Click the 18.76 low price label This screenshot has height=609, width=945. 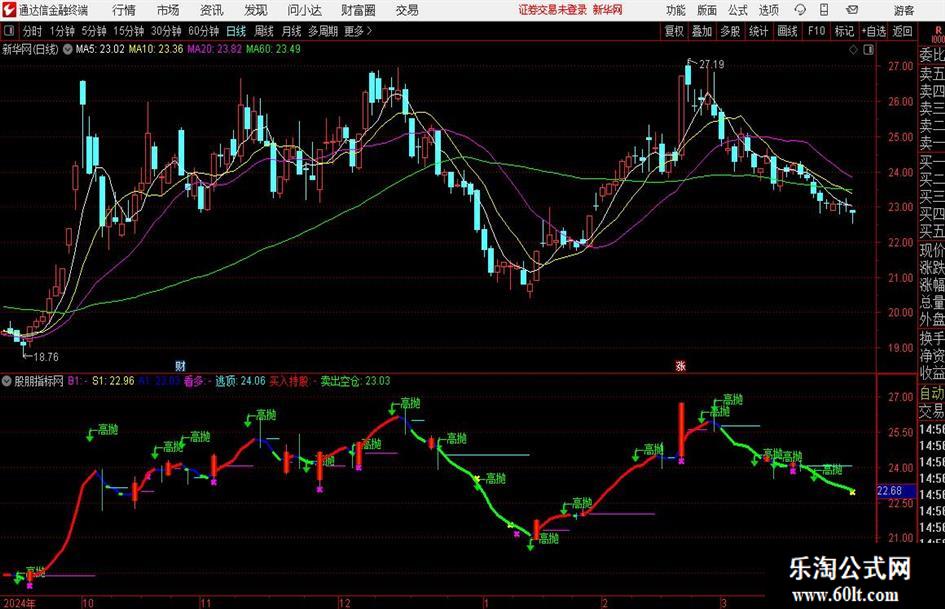[46, 357]
